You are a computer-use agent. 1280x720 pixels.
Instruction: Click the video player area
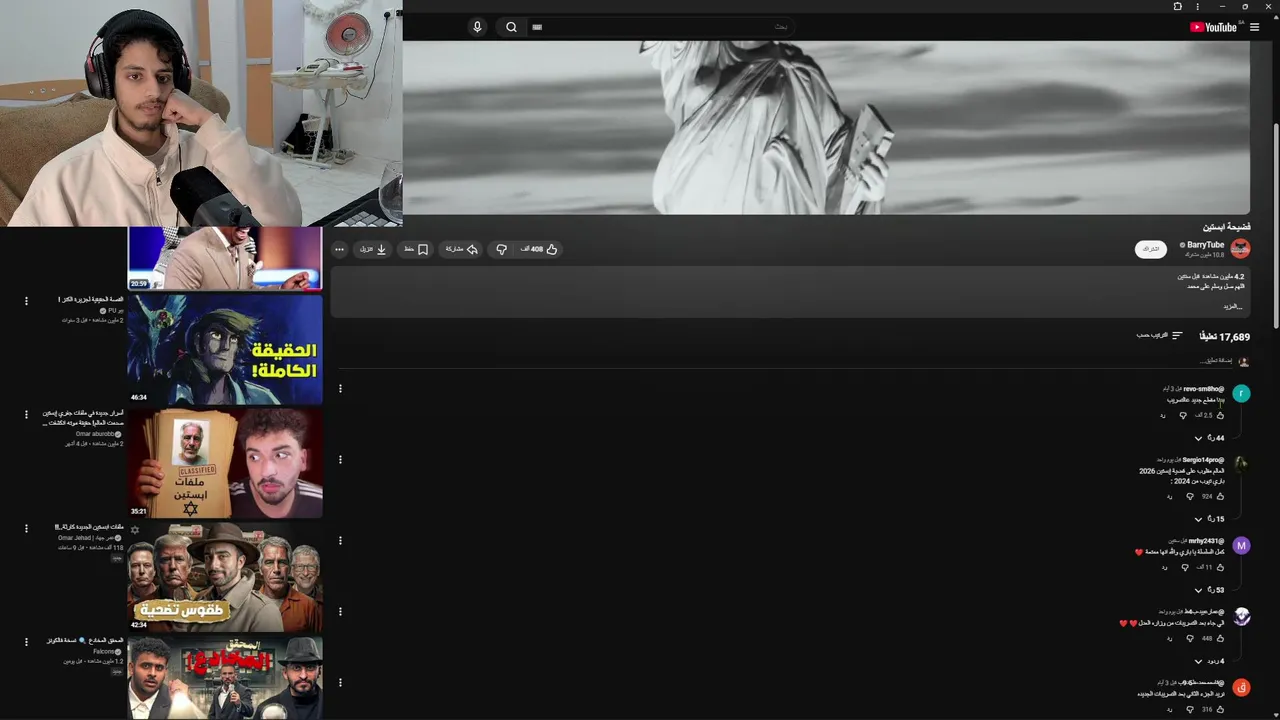826,127
